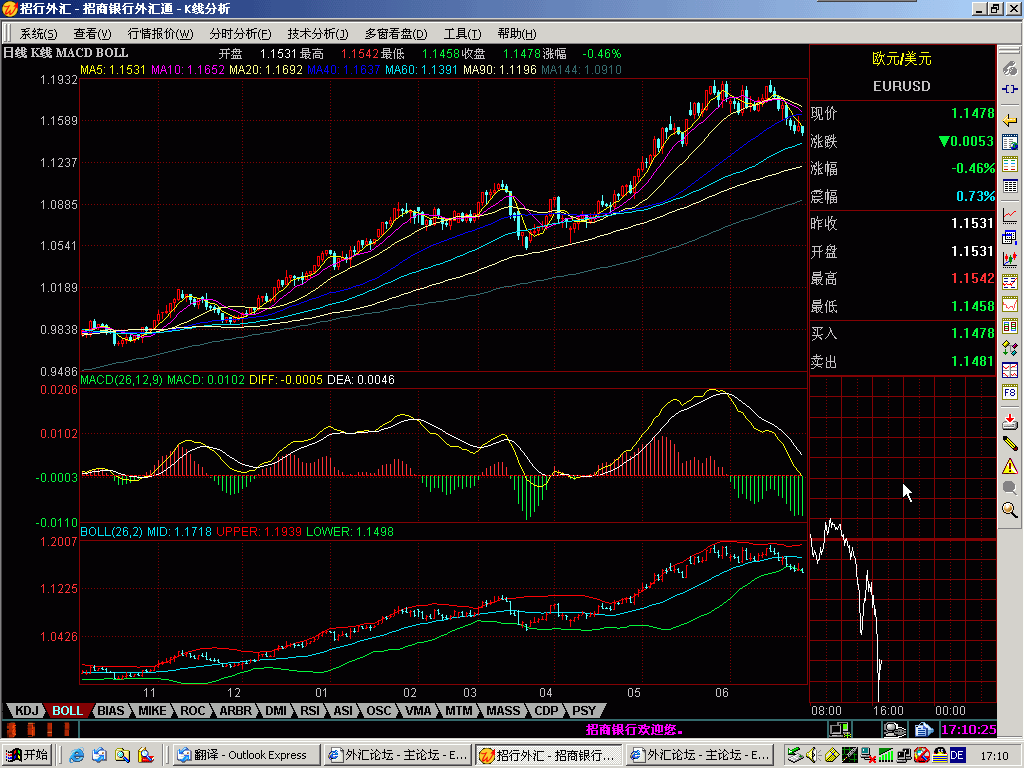
Task: Click the red download-to-tray icon
Action: point(1010,421)
